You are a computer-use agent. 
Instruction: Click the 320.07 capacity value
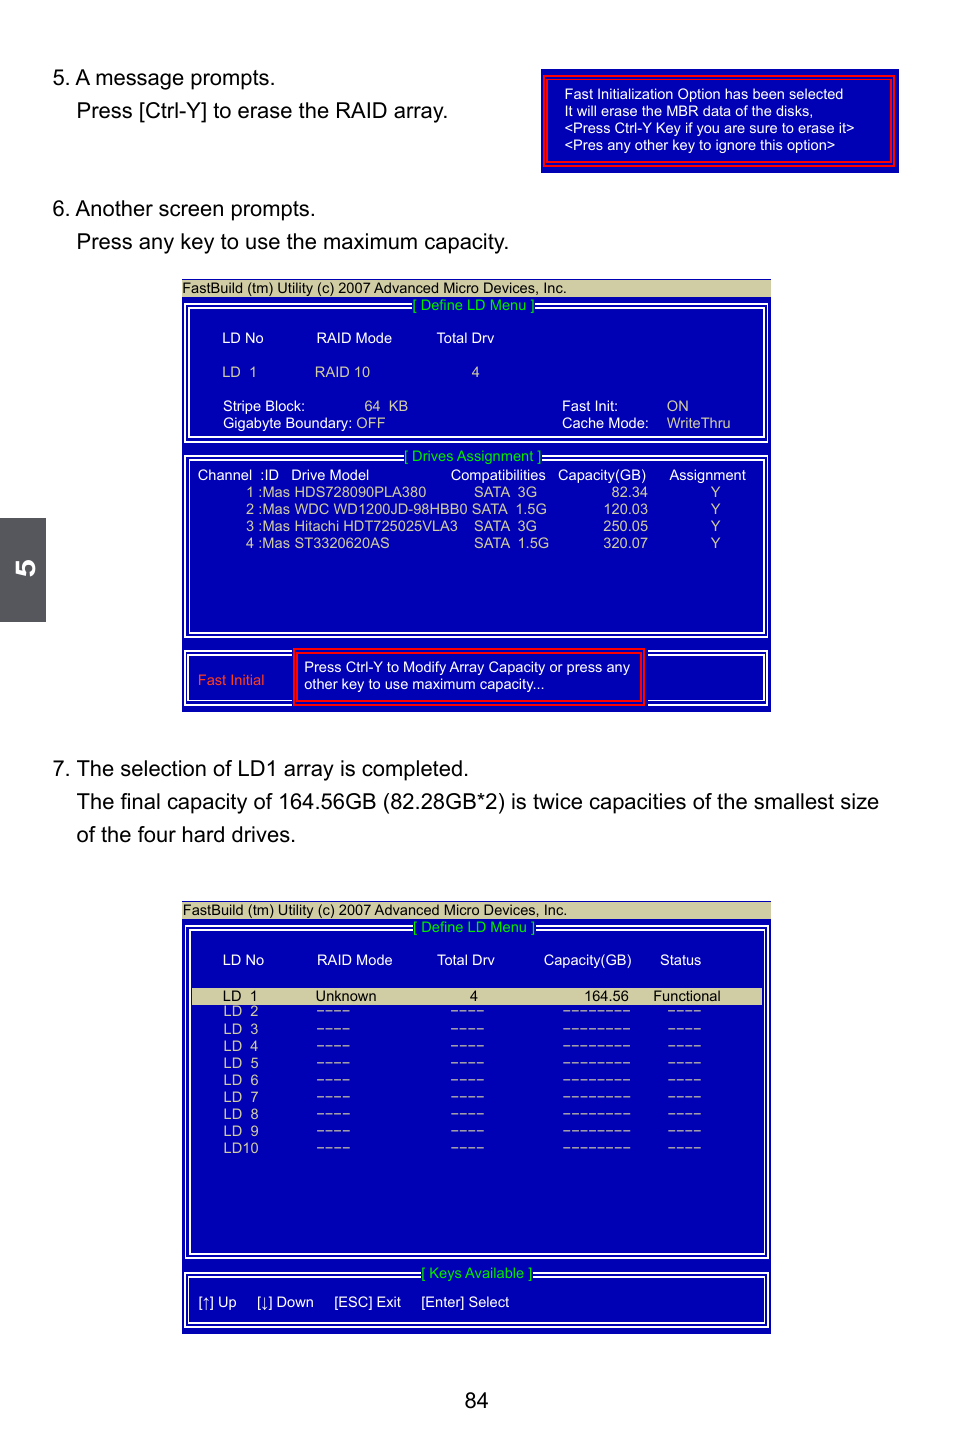[625, 543]
